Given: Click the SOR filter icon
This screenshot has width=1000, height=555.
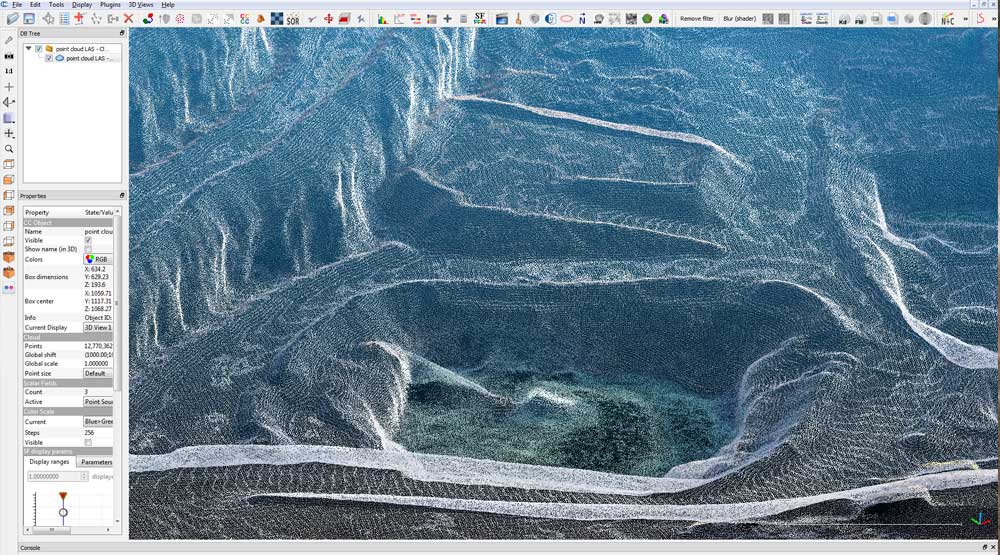Looking at the screenshot, I should [293, 19].
